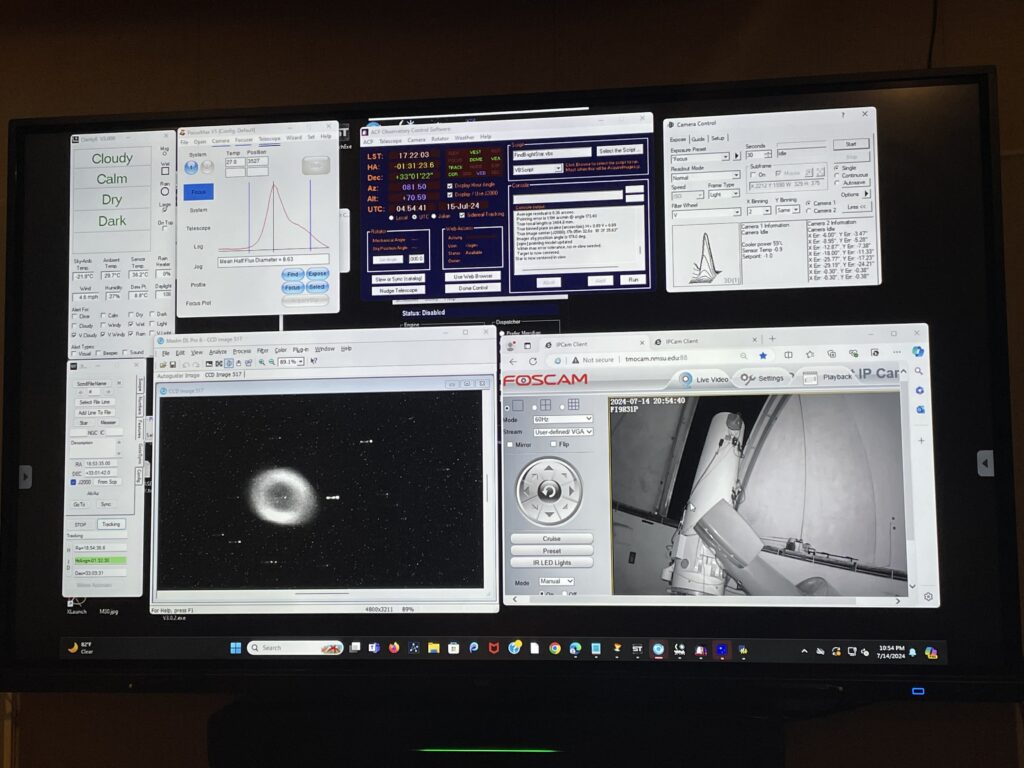Viewport: 1024px width, 768px height.
Task: Click the play arrow beside Exposure Preset
Action: [737, 156]
